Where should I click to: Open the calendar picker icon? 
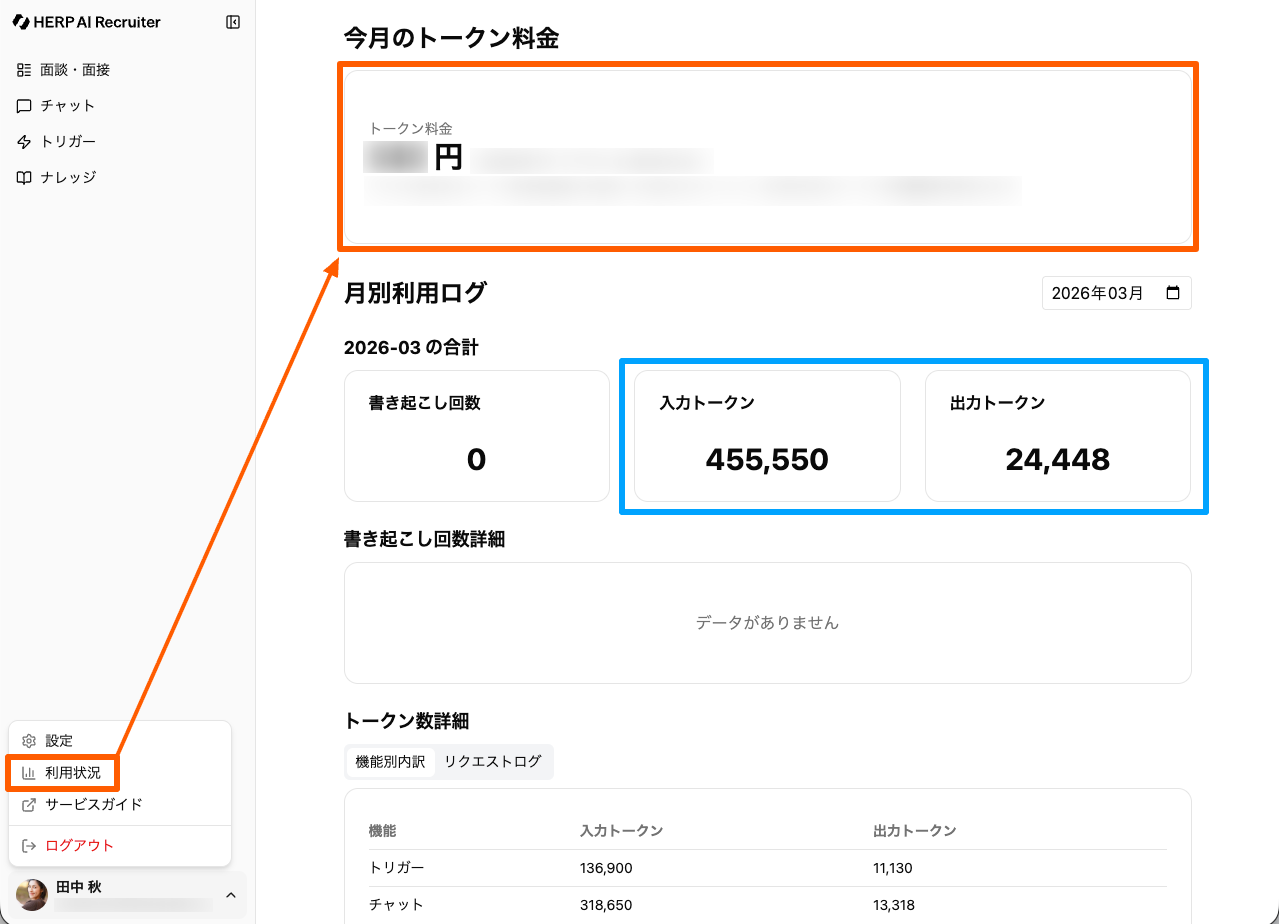[1173, 294]
